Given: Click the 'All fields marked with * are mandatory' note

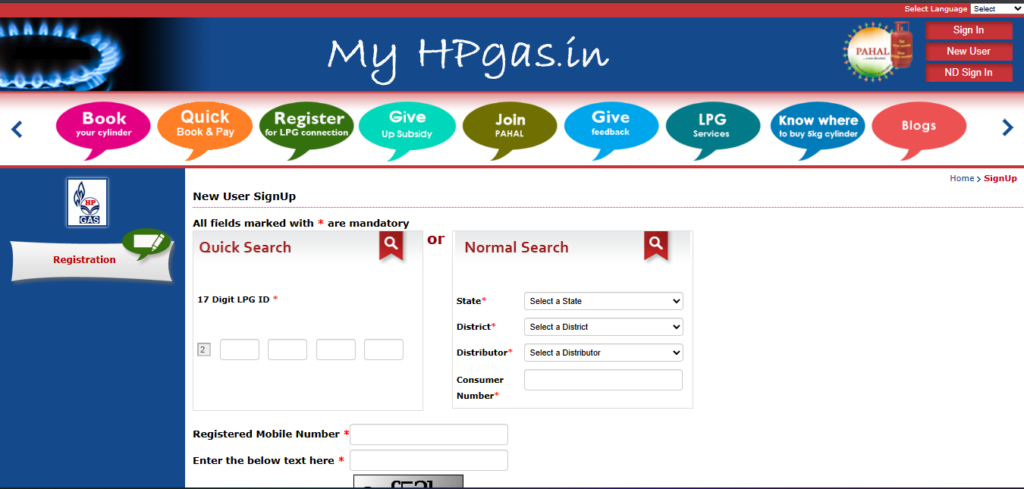Looking at the screenshot, I should 301,223.
